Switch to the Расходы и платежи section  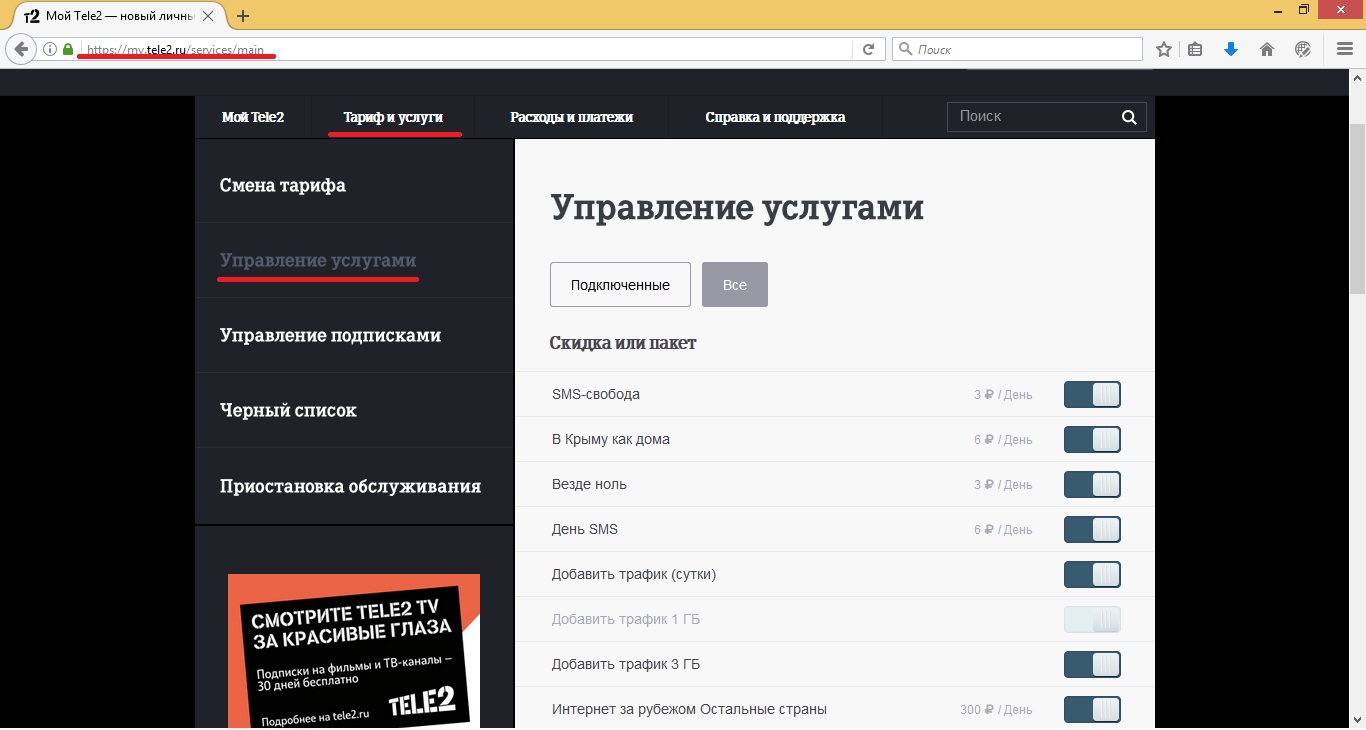pos(571,116)
